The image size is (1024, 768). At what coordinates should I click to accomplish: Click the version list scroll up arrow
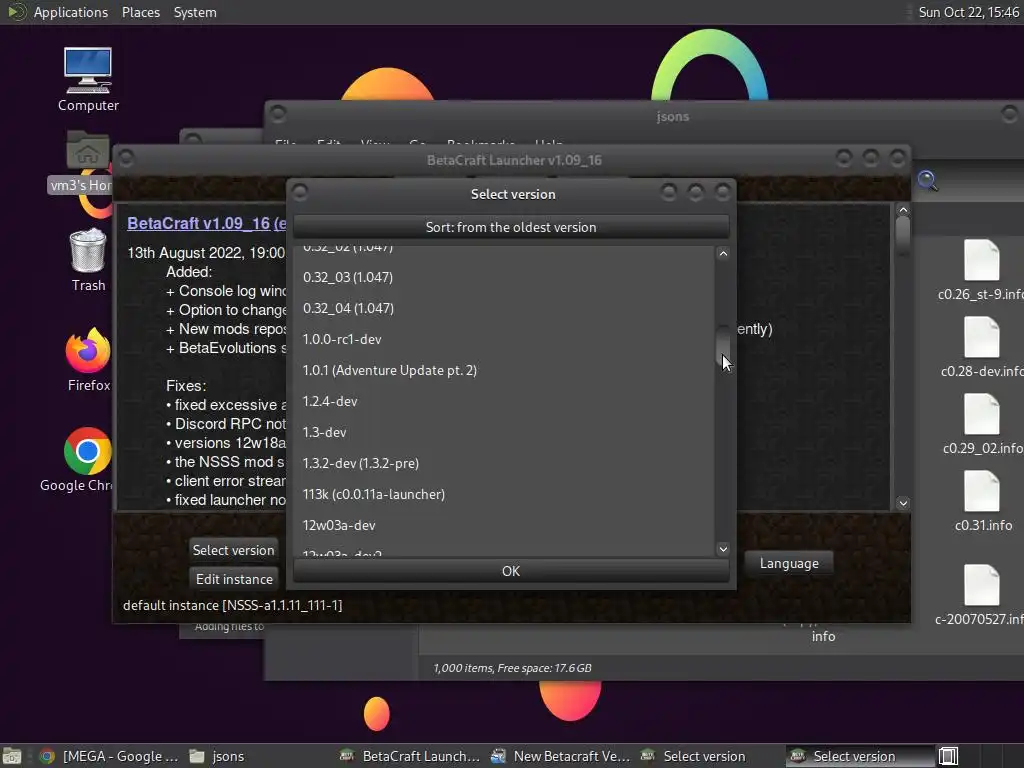point(723,254)
